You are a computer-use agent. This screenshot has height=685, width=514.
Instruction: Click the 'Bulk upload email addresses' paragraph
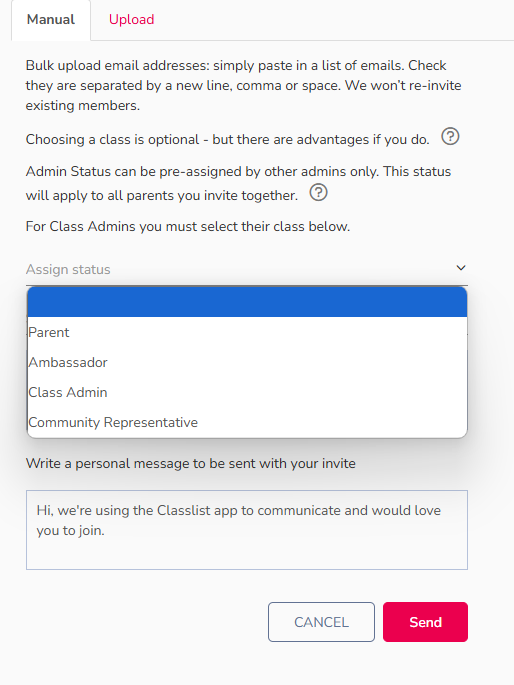click(243, 85)
